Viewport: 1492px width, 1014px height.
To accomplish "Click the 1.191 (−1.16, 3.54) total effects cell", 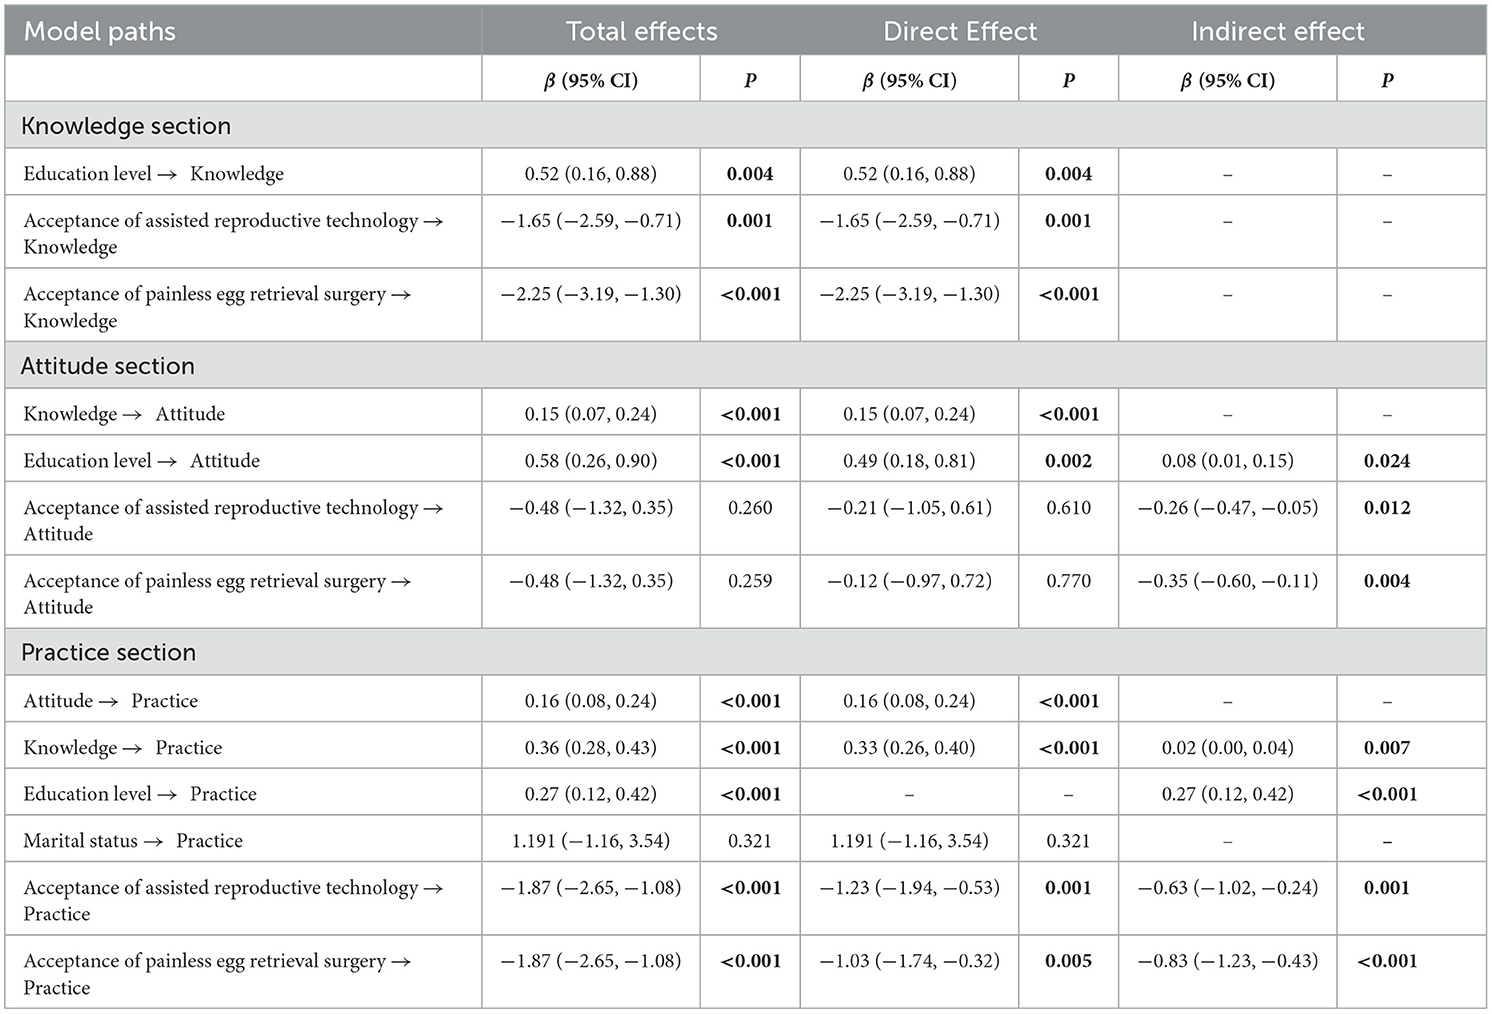I will click(591, 841).
